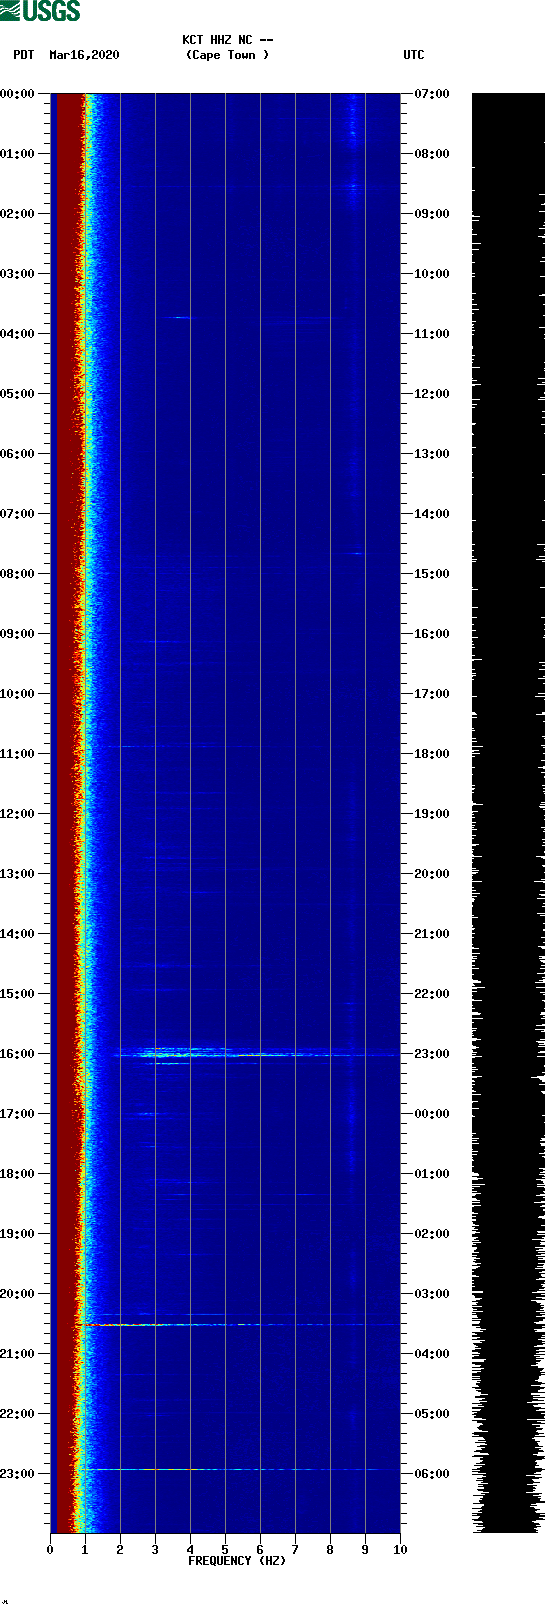This screenshot has width=552, height=1613.
Task: Click the 06:00 UTC time label
Action: pos(432,1474)
